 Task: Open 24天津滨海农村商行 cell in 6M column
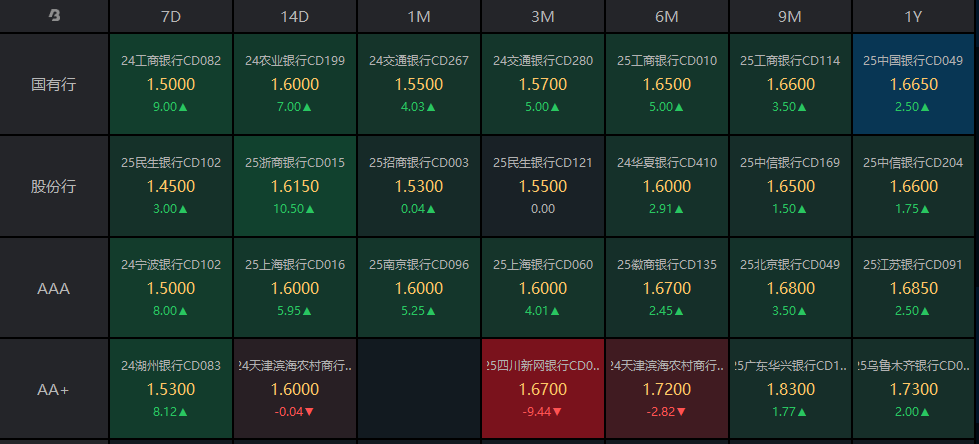pyautogui.click(x=667, y=389)
